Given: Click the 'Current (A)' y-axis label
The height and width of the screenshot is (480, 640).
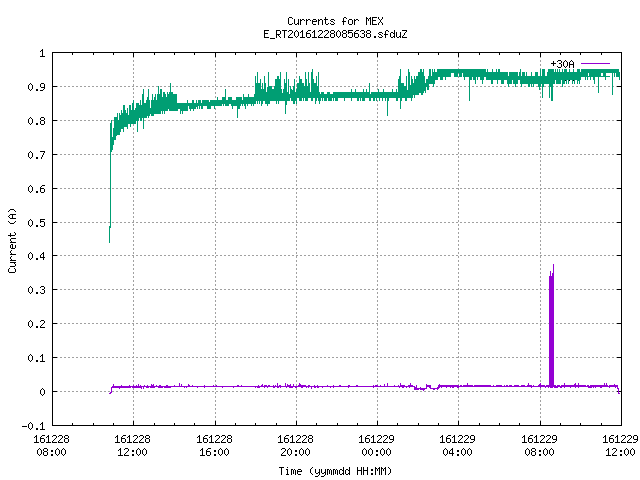Looking at the screenshot, I should coord(12,240).
